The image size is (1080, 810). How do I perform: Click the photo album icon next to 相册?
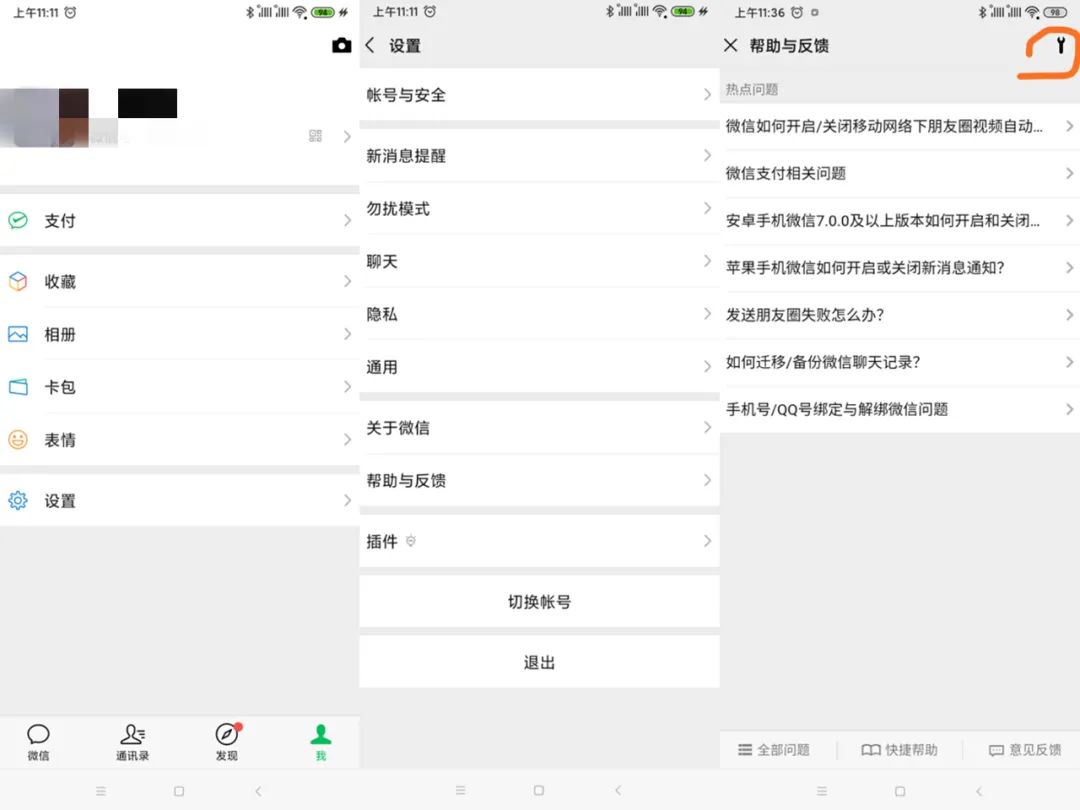coord(18,334)
